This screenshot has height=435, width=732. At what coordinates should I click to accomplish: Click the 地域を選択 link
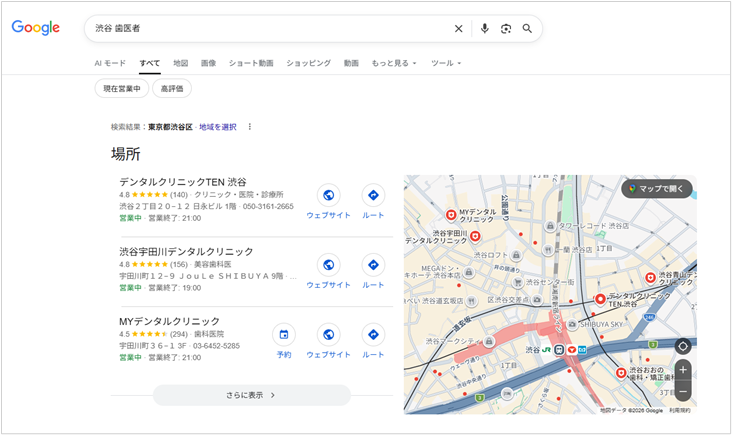218,127
